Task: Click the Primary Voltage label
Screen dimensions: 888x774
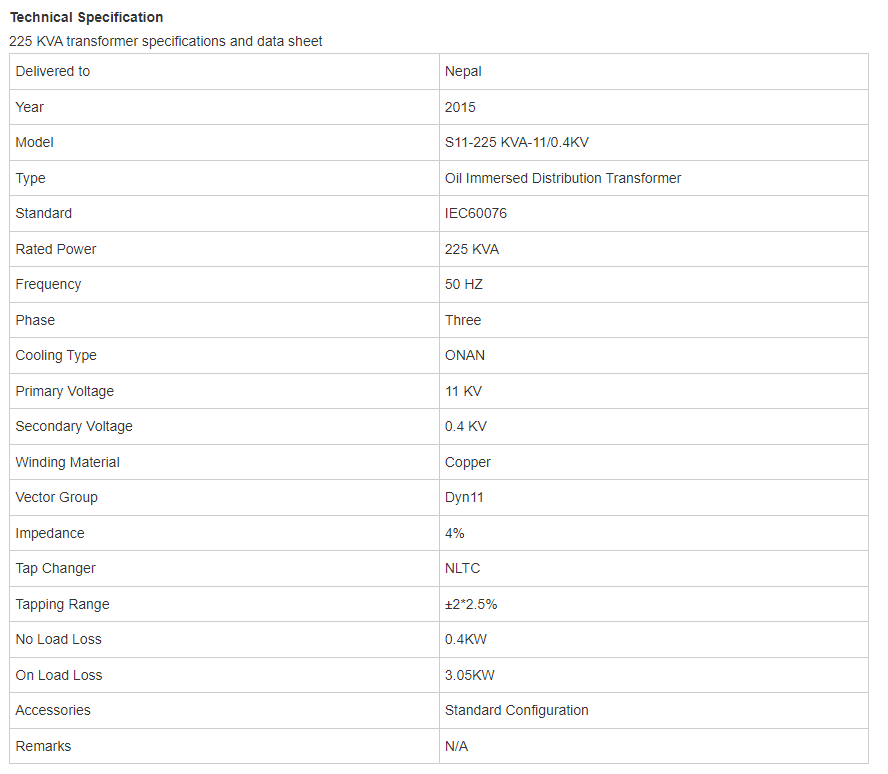Action: (x=65, y=391)
